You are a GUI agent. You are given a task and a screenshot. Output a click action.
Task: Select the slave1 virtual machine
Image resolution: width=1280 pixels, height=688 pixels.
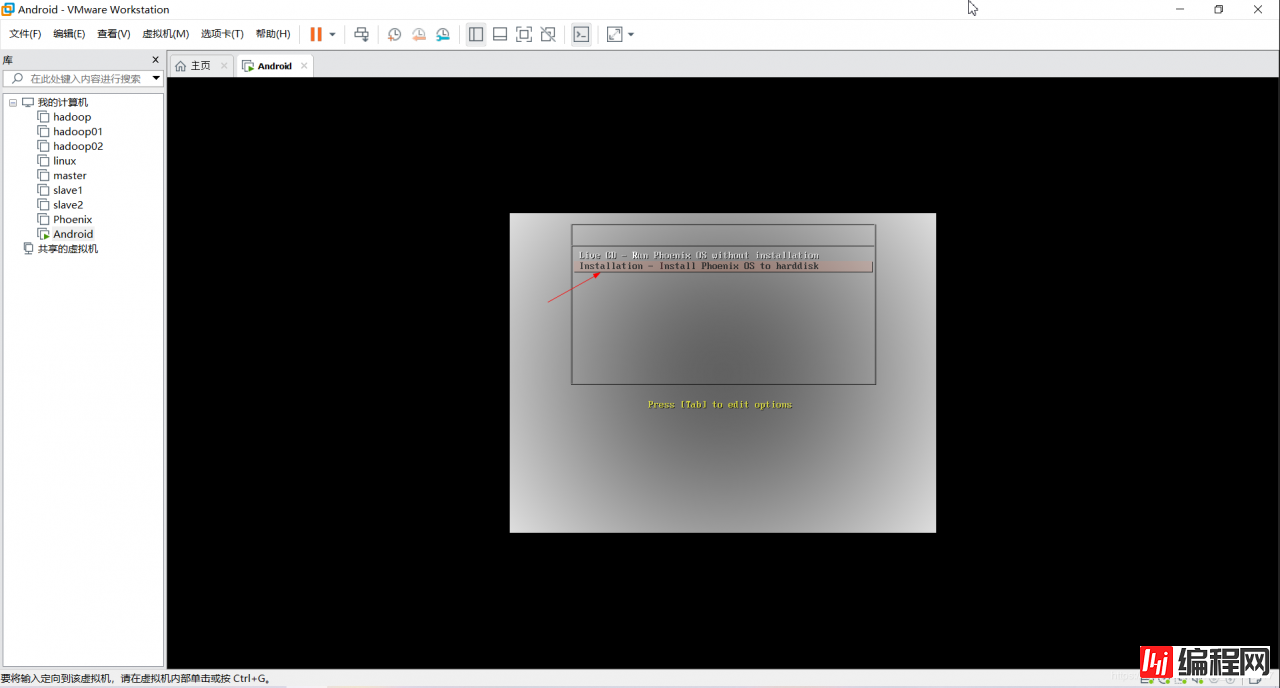[x=68, y=190]
